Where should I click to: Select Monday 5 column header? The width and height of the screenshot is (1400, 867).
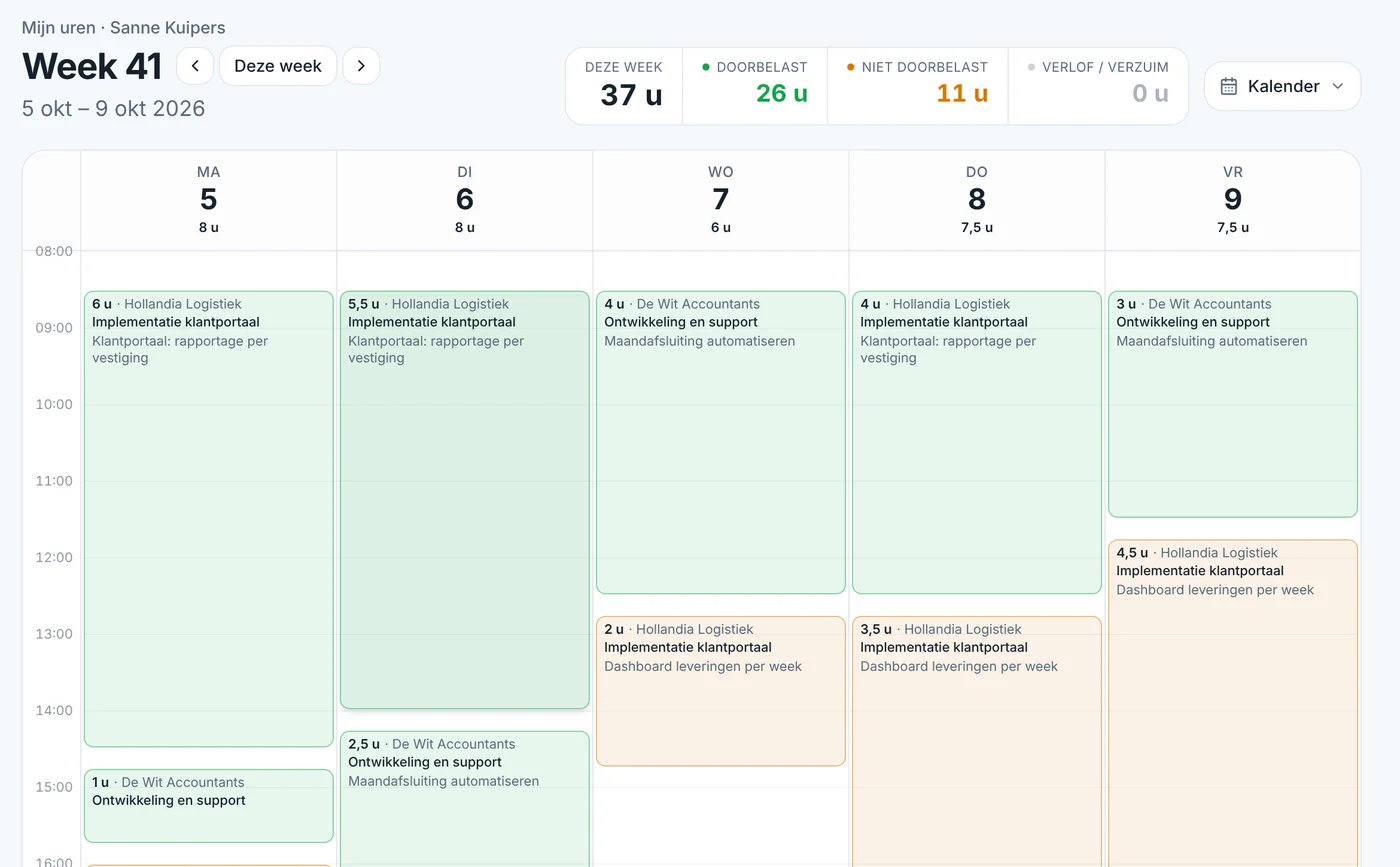coord(209,200)
